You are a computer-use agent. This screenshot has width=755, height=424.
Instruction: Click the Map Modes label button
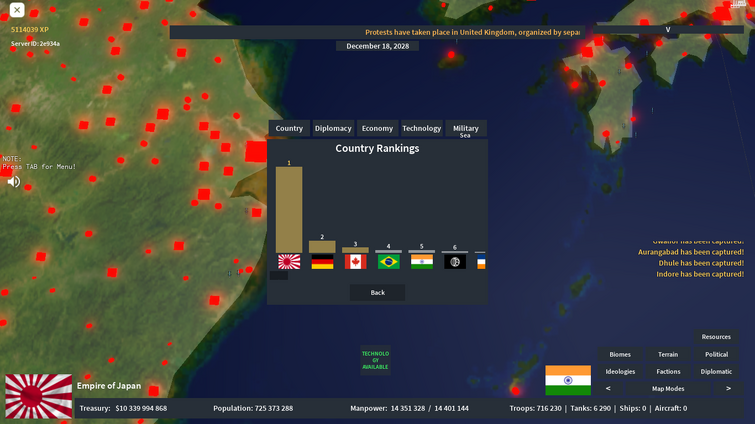pyautogui.click(x=668, y=388)
